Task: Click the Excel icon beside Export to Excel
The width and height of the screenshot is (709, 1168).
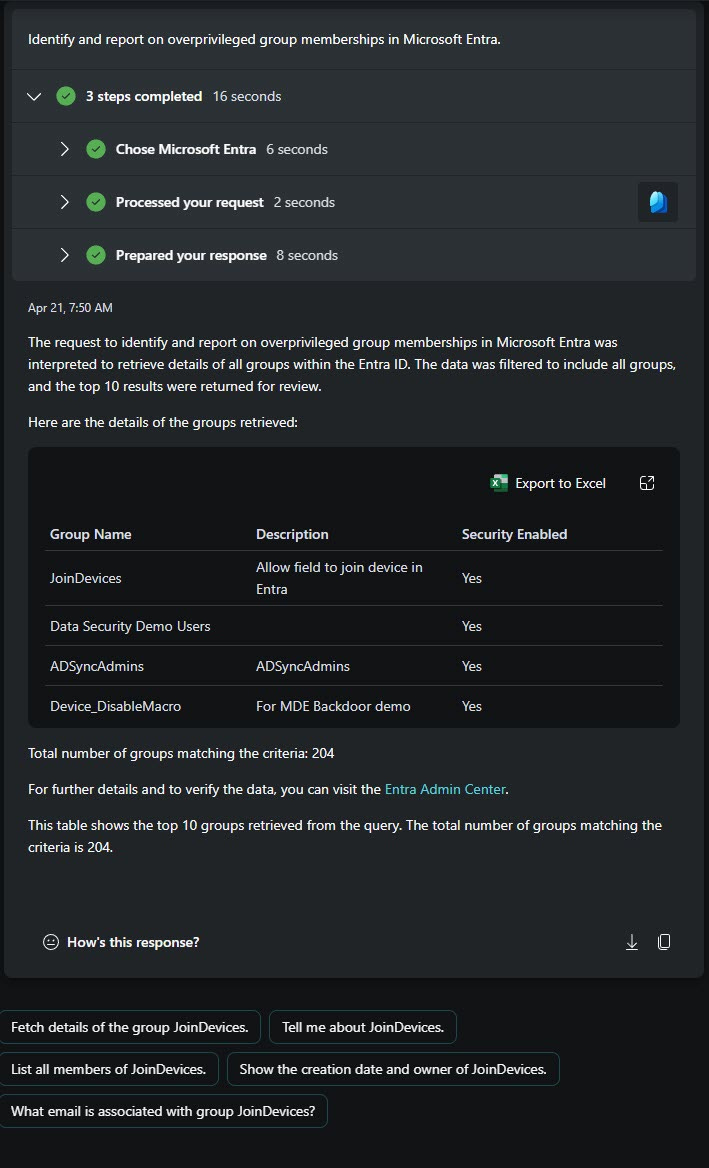Action: coord(498,483)
